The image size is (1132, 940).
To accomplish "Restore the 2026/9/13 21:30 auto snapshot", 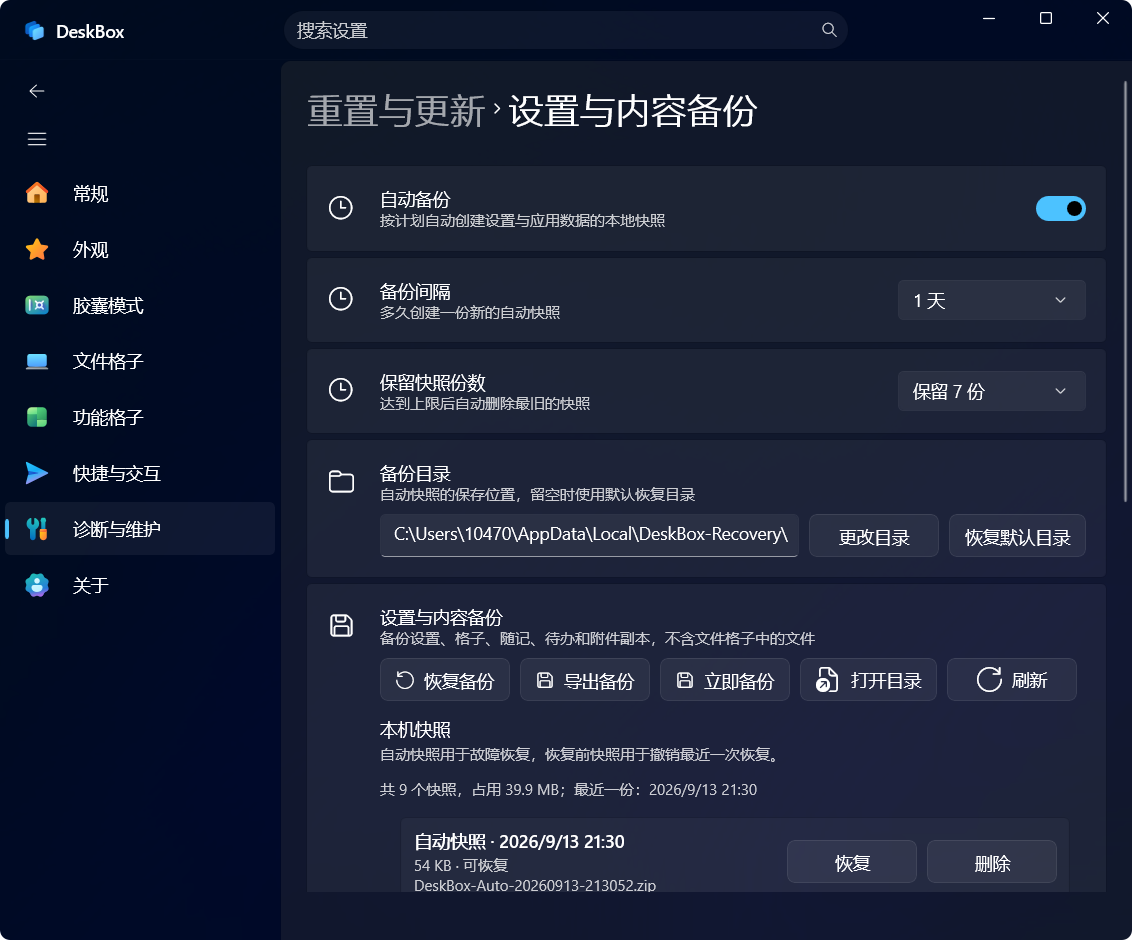I will [852, 862].
